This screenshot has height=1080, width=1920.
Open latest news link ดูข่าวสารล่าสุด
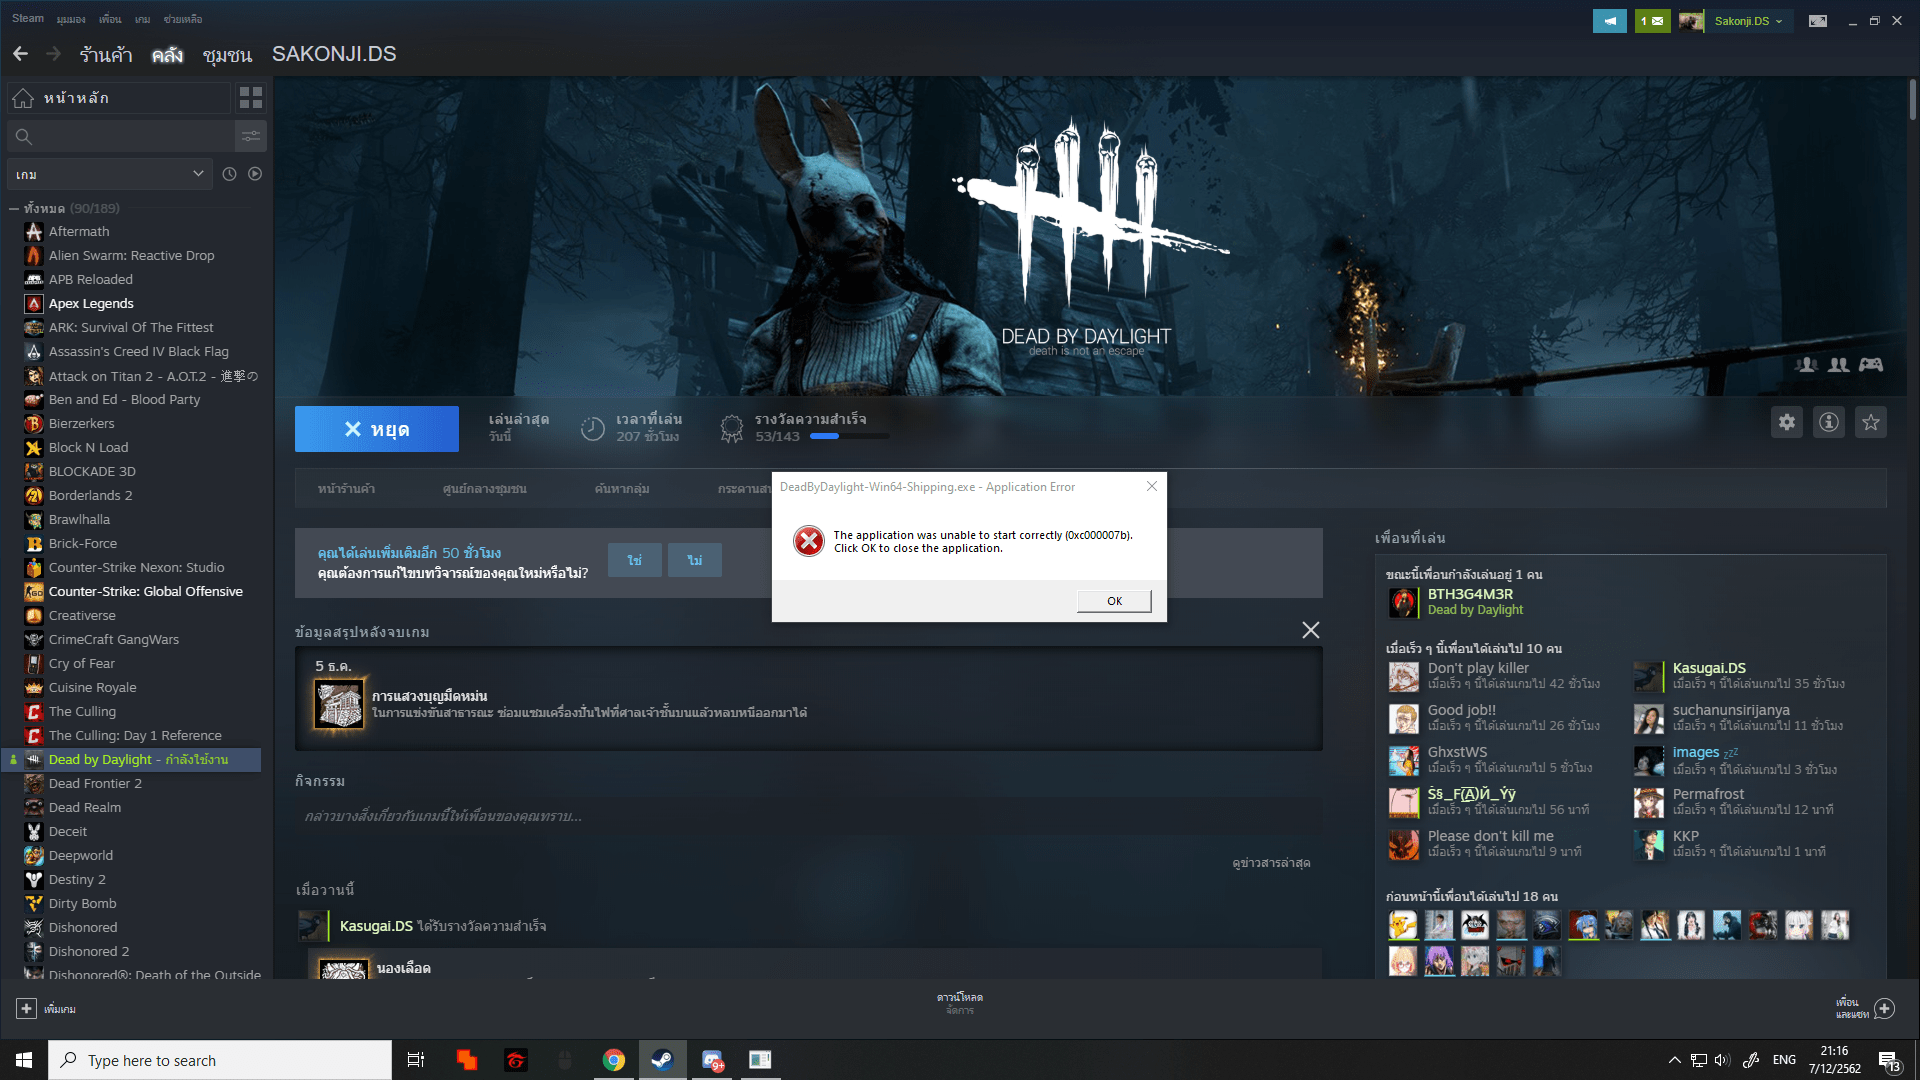tap(1271, 863)
